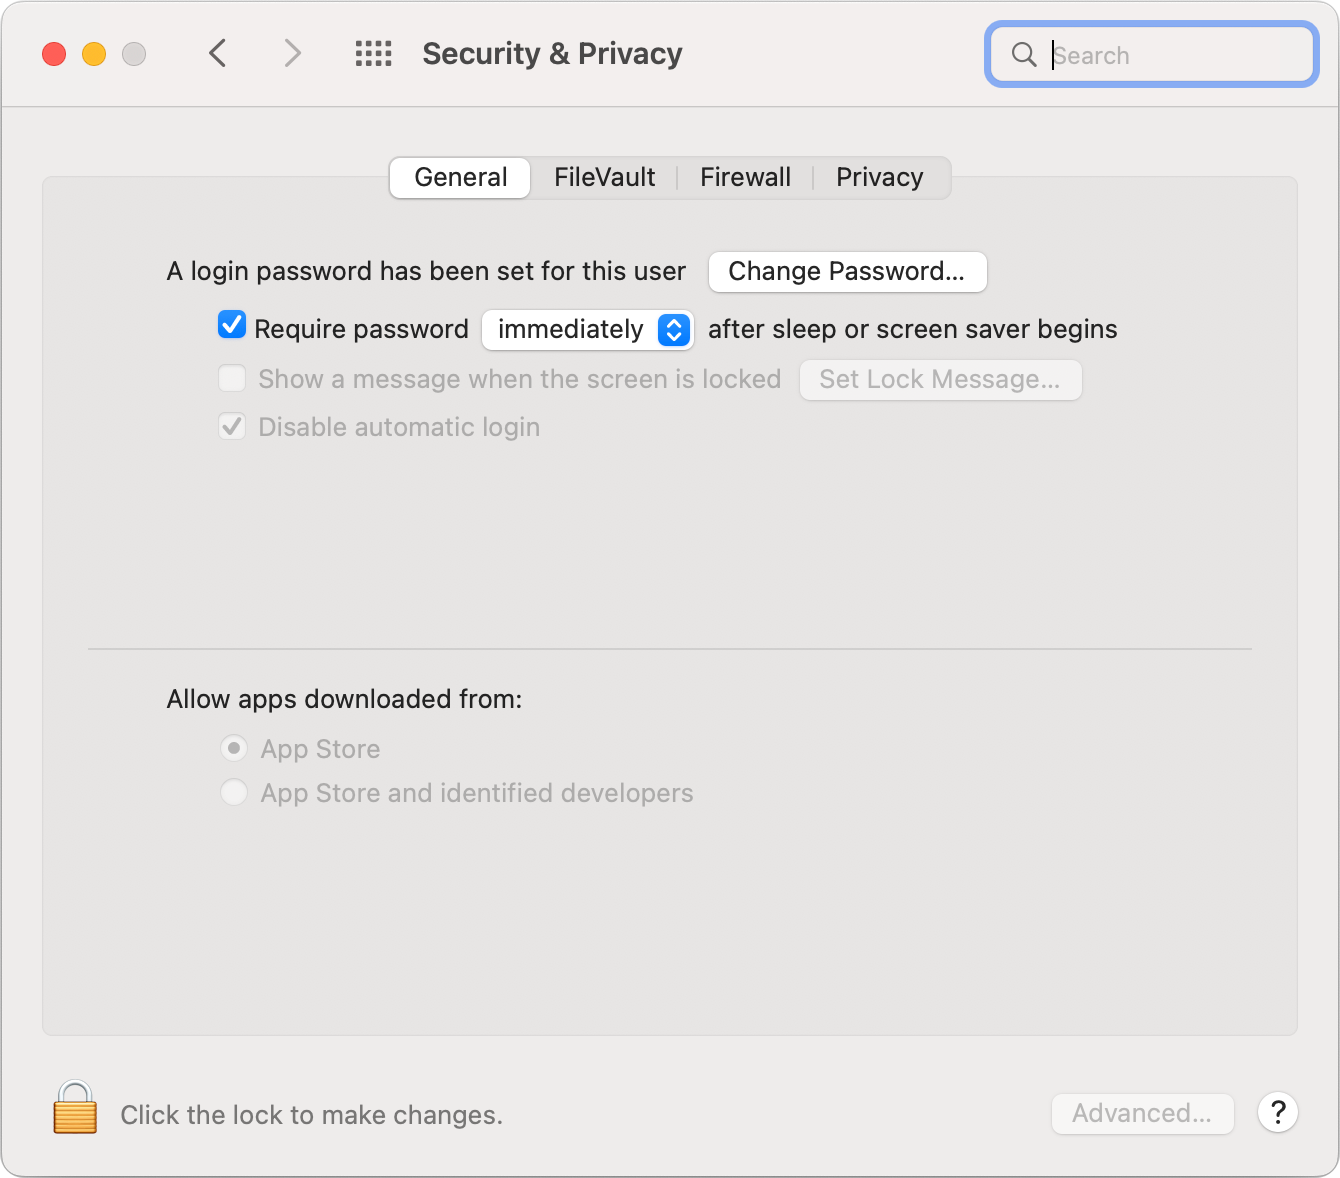Choose App Store and identified developers
The image size is (1340, 1178).
click(233, 792)
